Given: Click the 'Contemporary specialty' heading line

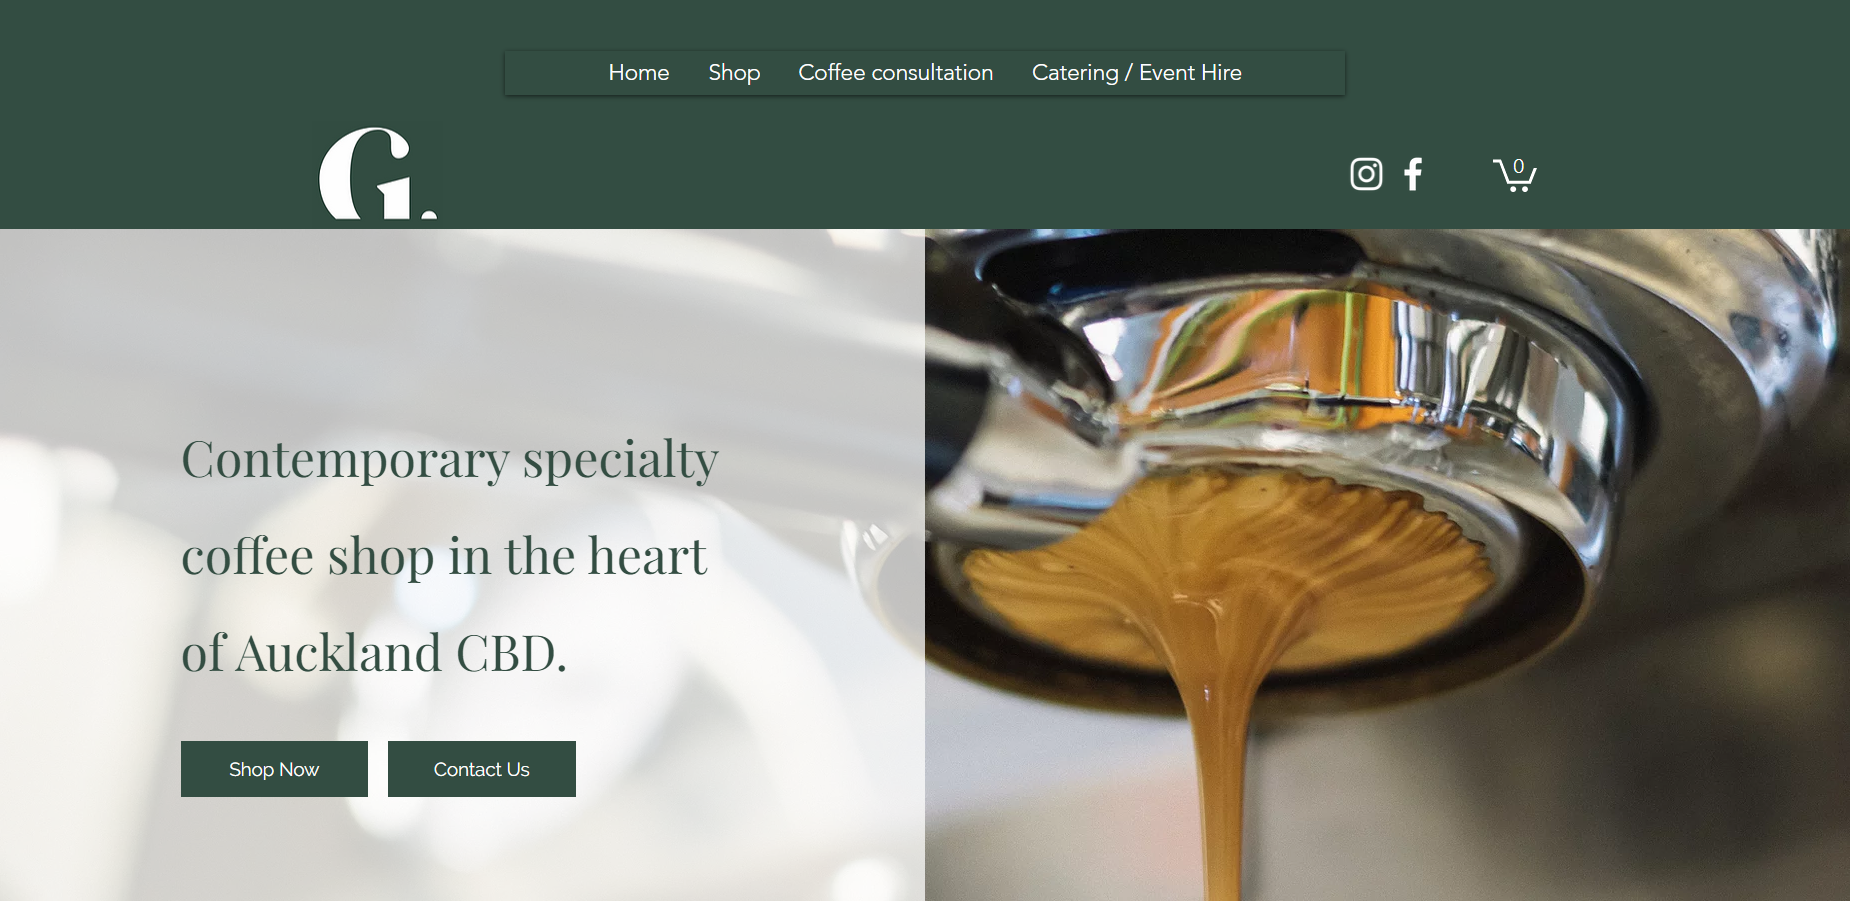Looking at the screenshot, I should [x=450, y=460].
